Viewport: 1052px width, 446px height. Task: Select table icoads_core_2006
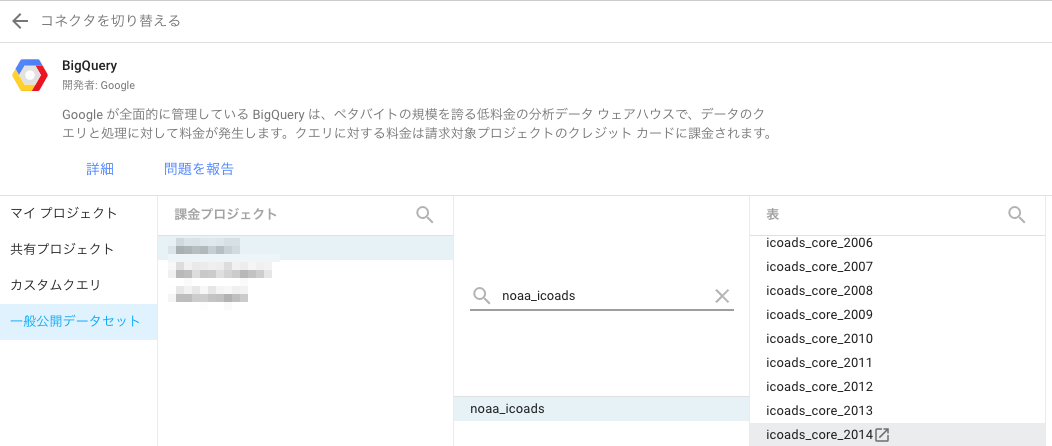click(x=897, y=243)
